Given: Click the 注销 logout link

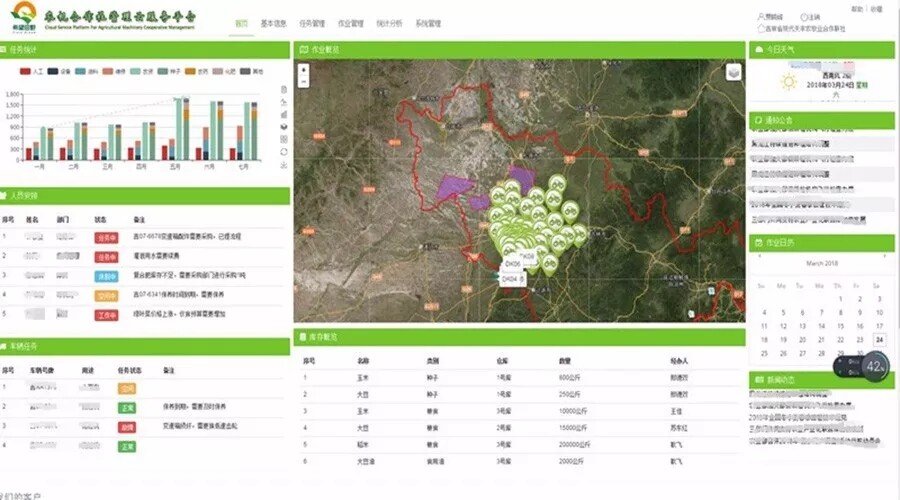Looking at the screenshot, I should click(x=810, y=17).
